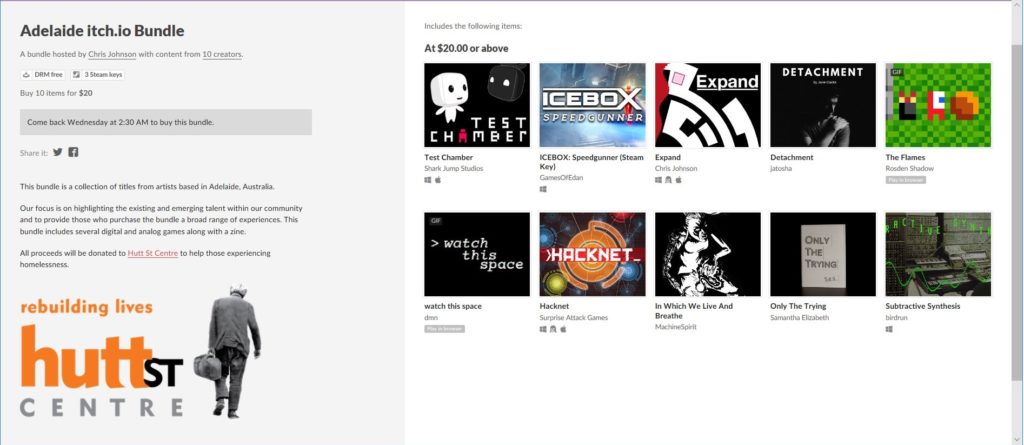This screenshot has height=445, width=1024.
Task: Click The Flames title link
Action: pyautogui.click(x=905, y=157)
